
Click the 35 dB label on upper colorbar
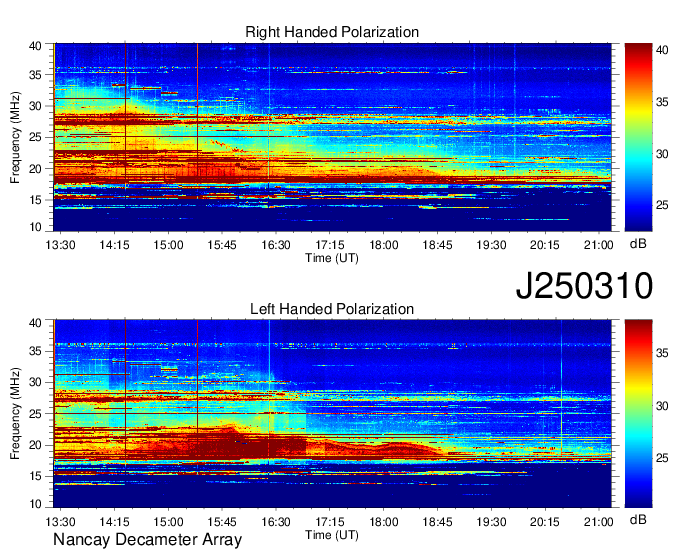662,102
